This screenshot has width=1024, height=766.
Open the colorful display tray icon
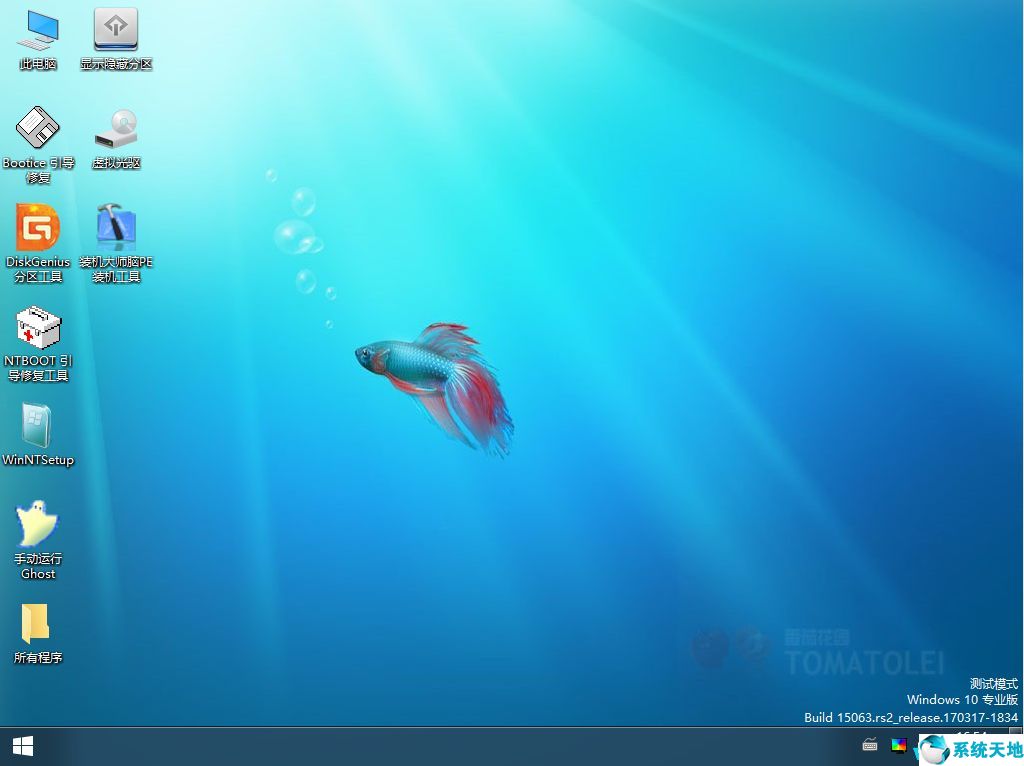(x=898, y=745)
